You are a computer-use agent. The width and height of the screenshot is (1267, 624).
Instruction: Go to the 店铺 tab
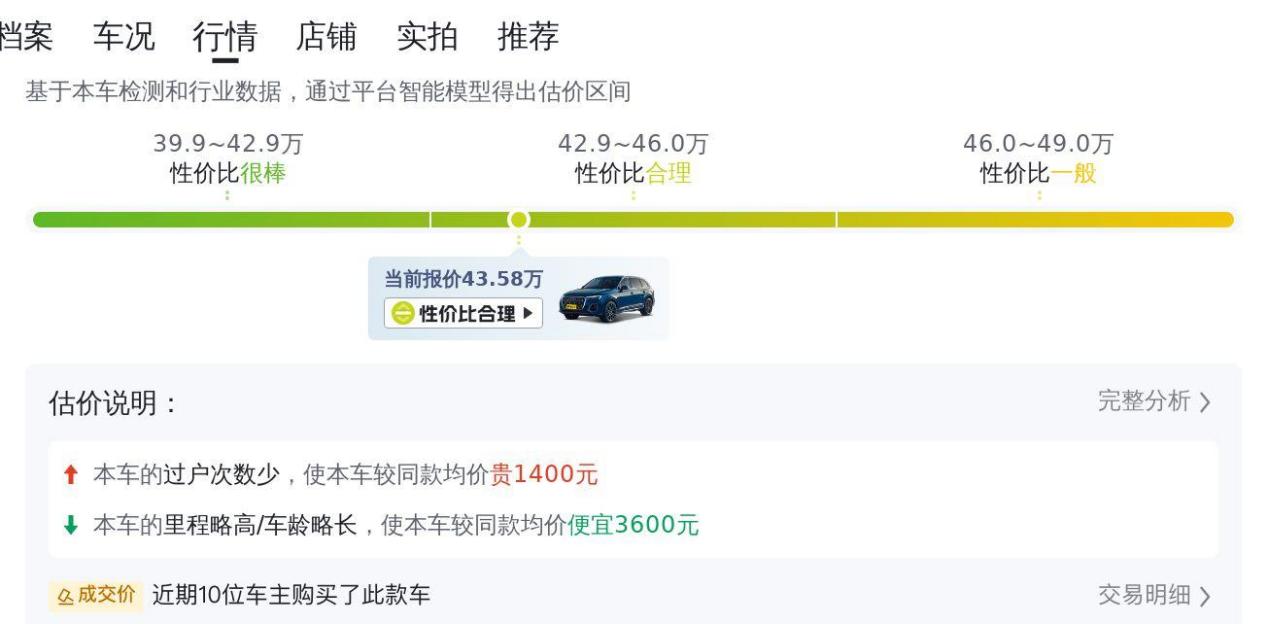tap(326, 37)
